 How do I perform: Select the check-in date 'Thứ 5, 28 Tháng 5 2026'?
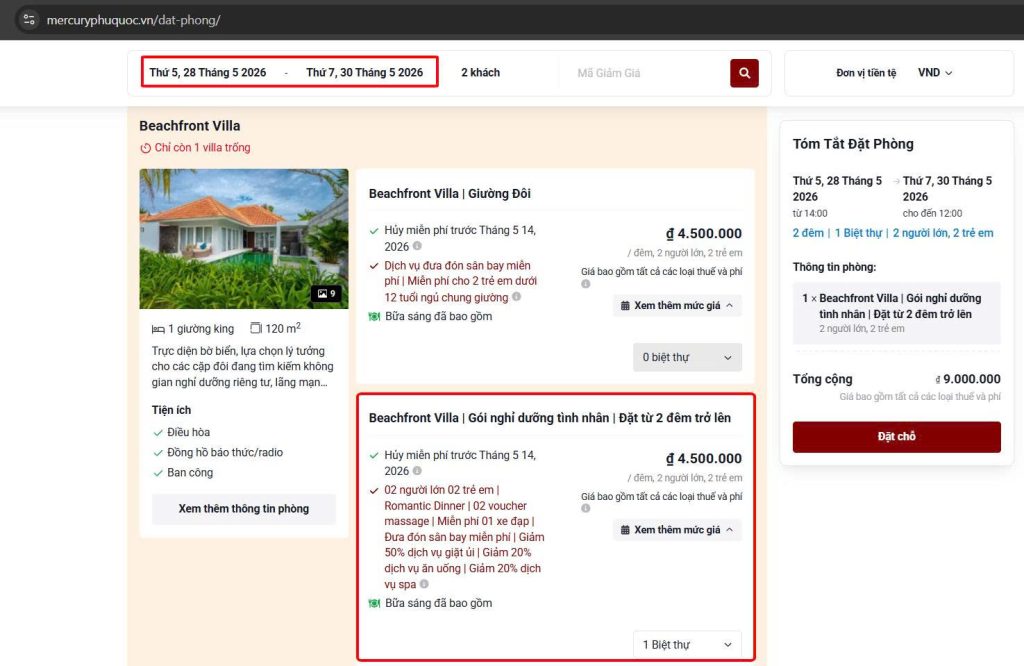pyautogui.click(x=208, y=73)
